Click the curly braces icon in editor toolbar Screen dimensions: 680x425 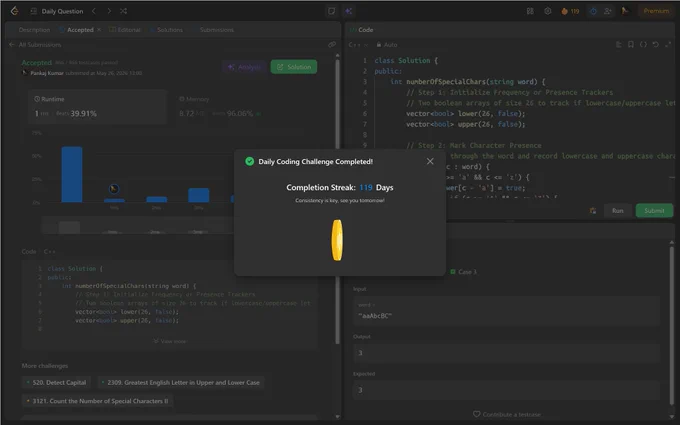(643, 44)
